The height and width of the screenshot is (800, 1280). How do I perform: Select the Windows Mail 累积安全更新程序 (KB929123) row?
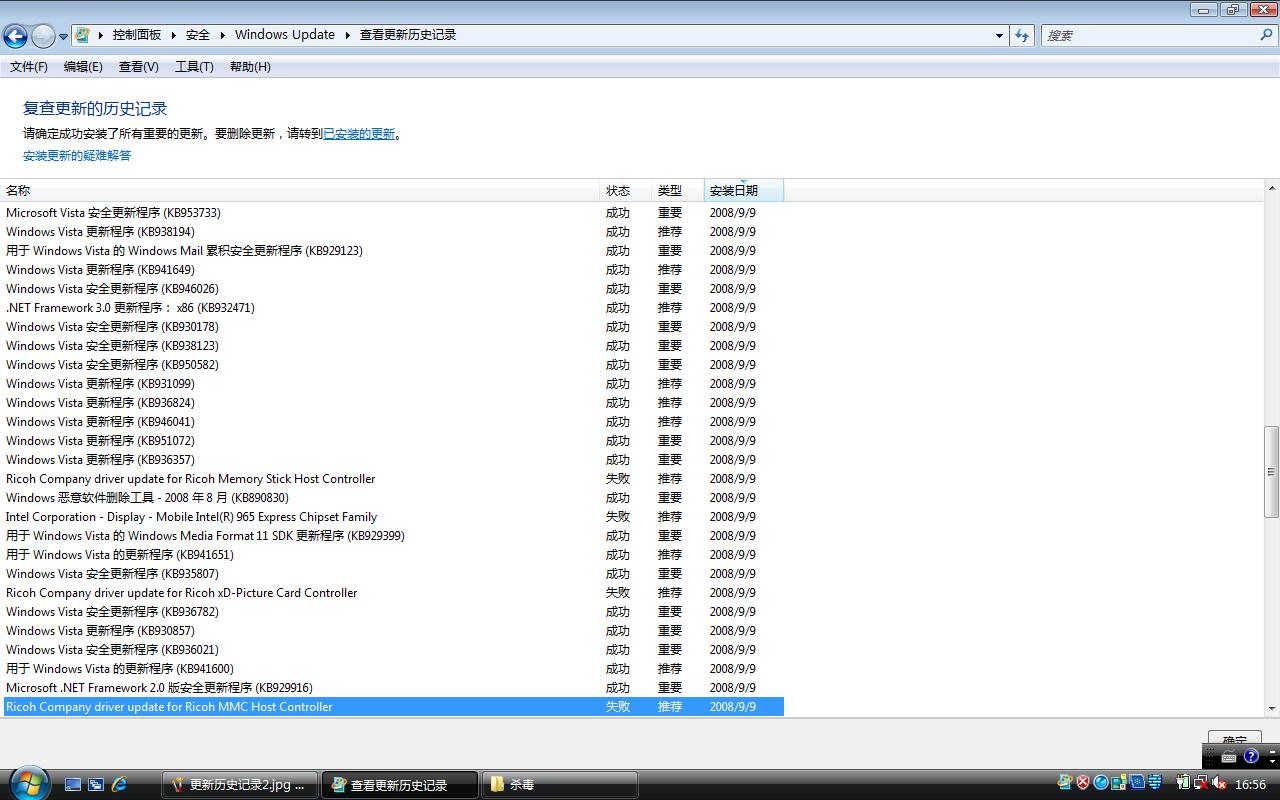(393, 251)
